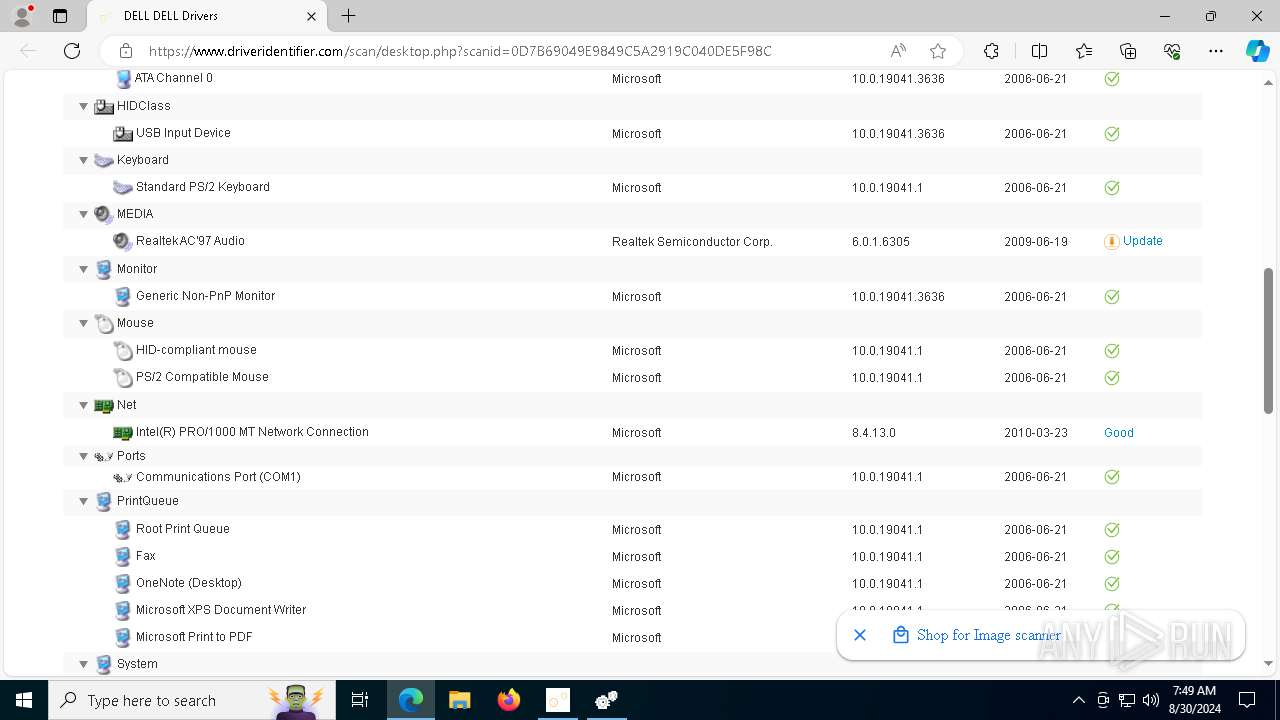Click the Good link for Intel network adapter
Image resolution: width=1280 pixels, height=720 pixels.
[1119, 433]
